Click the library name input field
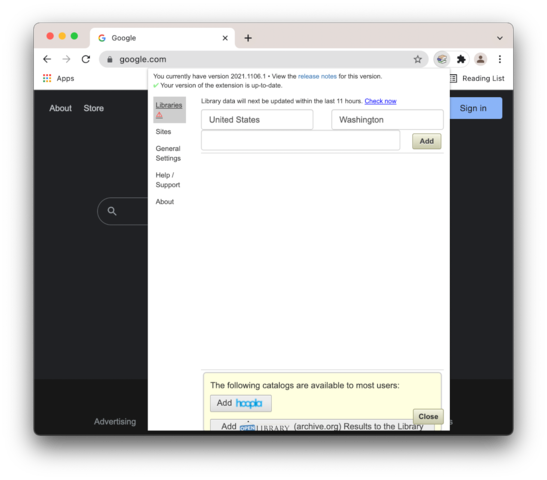The height and width of the screenshot is (480, 547). (300, 141)
